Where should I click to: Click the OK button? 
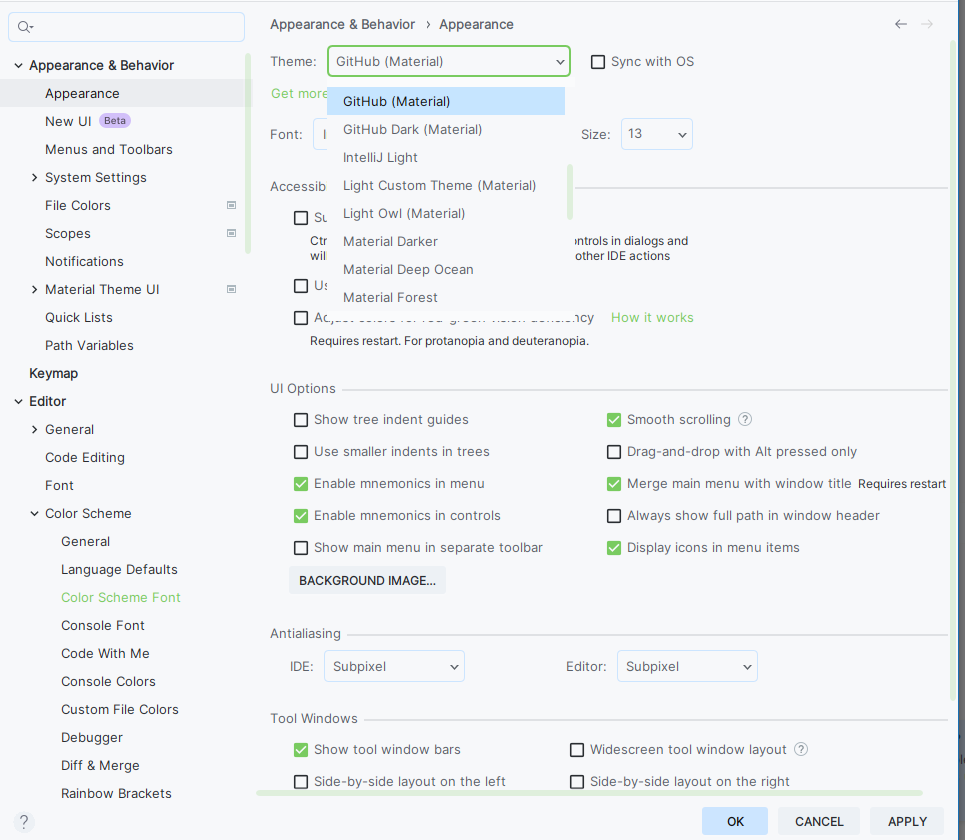coord(735,822)
